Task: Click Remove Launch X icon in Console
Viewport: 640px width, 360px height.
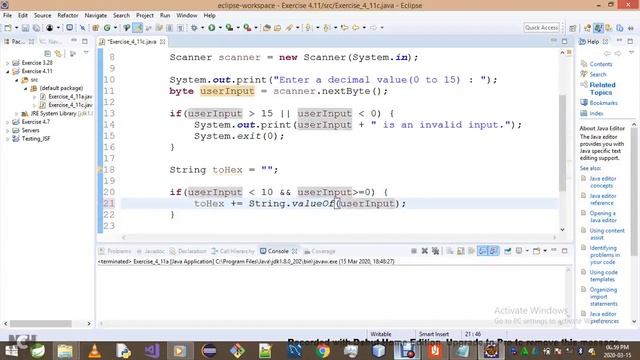Action: coord(424,251)
